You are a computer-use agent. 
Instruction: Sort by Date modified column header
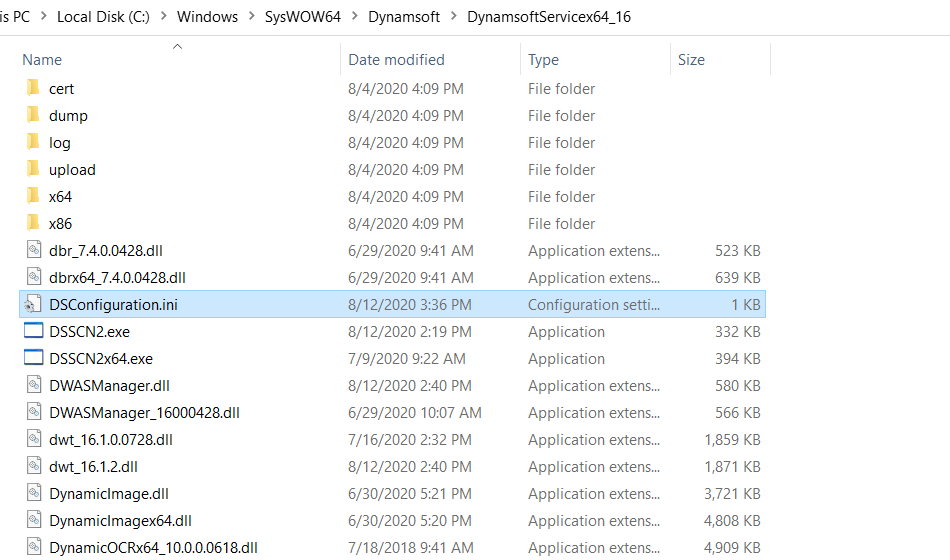pyautogui.click(x=396, y=60)
